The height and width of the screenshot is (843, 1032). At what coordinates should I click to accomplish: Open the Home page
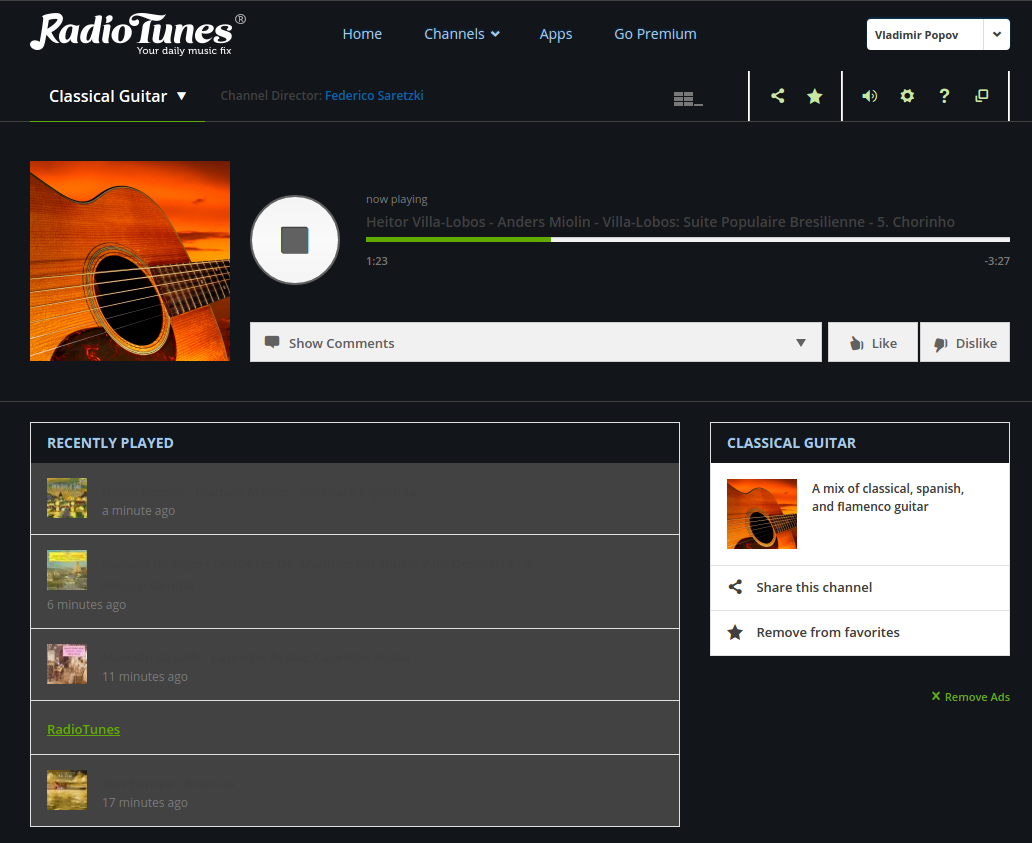[362, 34]
